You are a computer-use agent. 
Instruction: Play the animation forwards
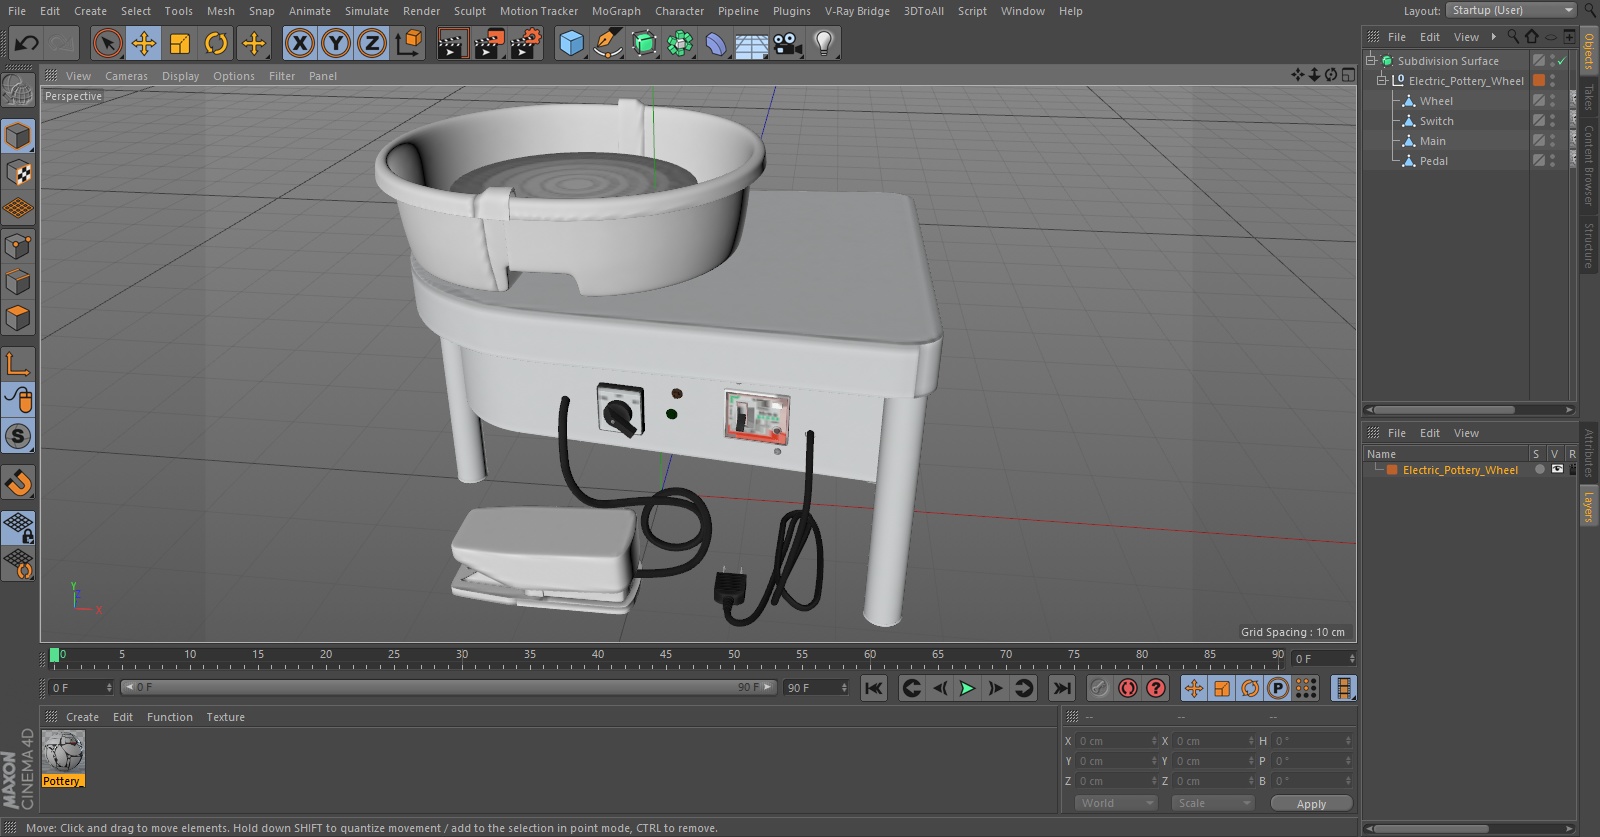967,688
